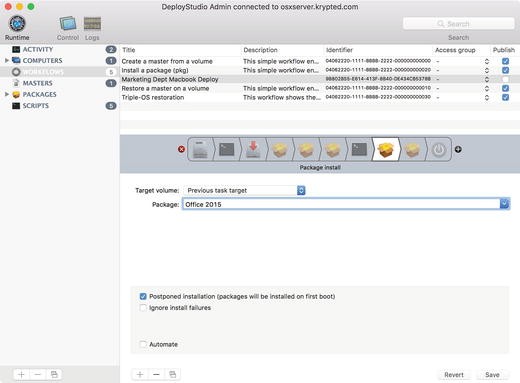Open access group stepper for Restore a master row
520x383 pixels.
487,88
